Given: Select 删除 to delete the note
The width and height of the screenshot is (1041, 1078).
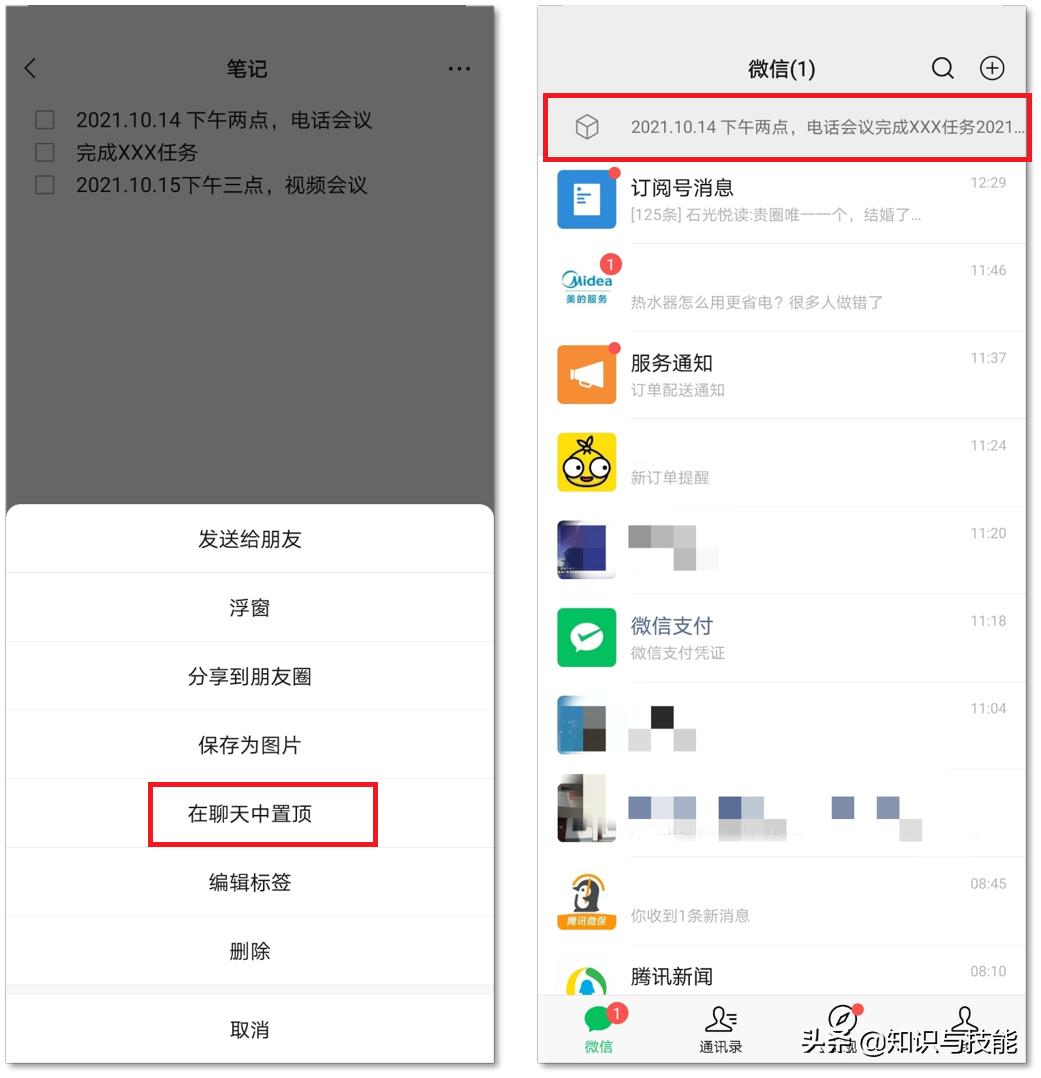Looking at the screenshot, I should (249, 951).
